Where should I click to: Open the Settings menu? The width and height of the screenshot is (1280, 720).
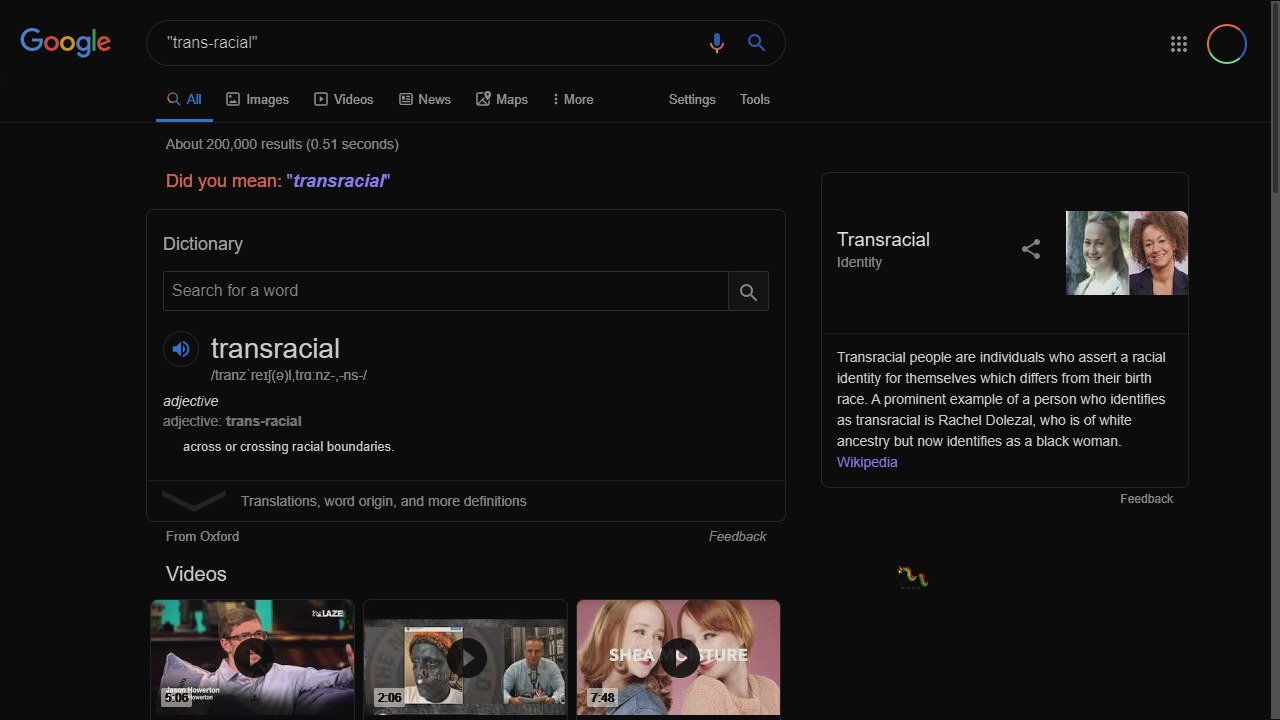(692, 100)
